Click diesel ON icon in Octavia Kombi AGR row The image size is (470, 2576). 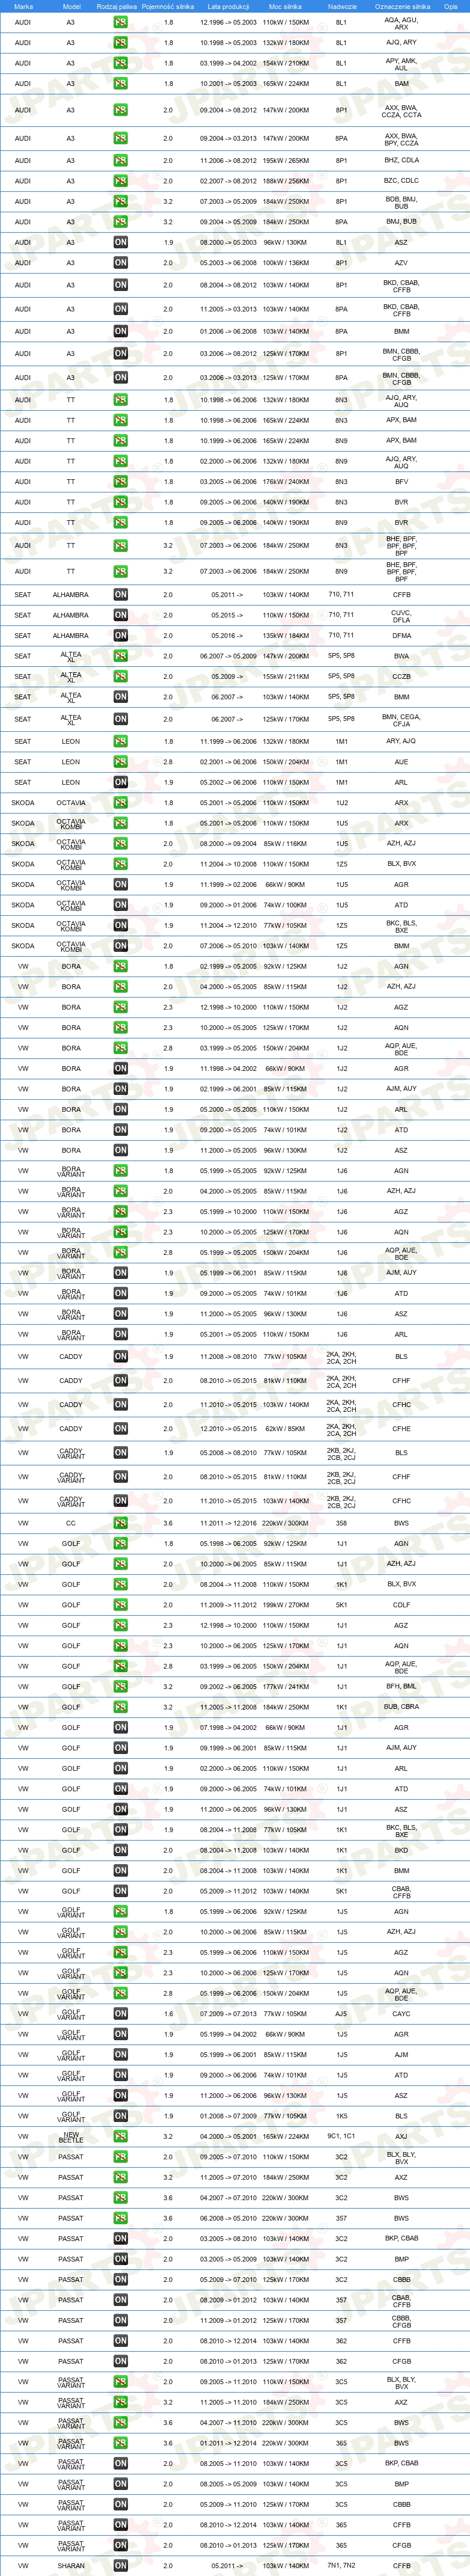tap(120, 885)
